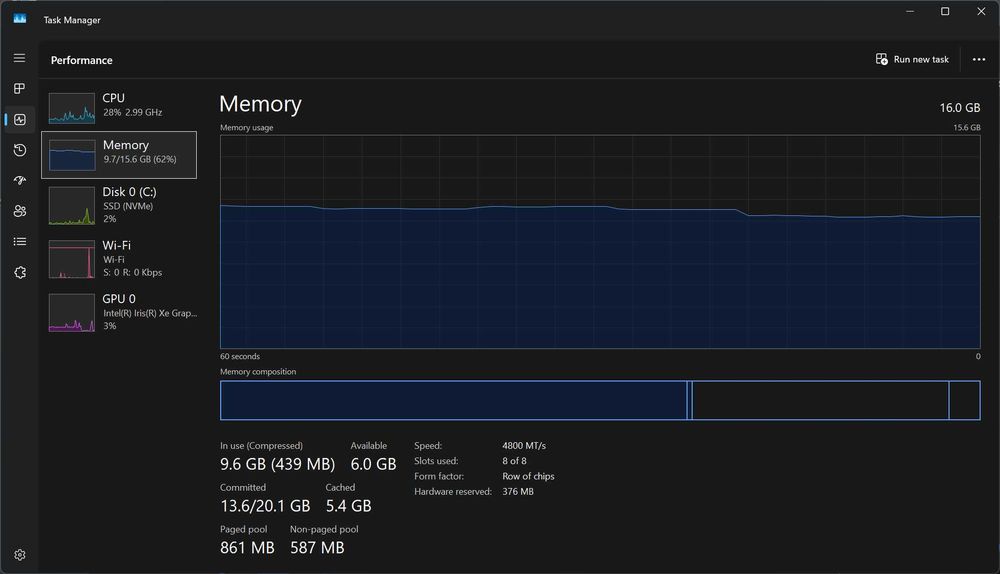This screenshot has width=1000, height=574.
Task: Open the more options ellipsis menu
Action: click(979, 59)
